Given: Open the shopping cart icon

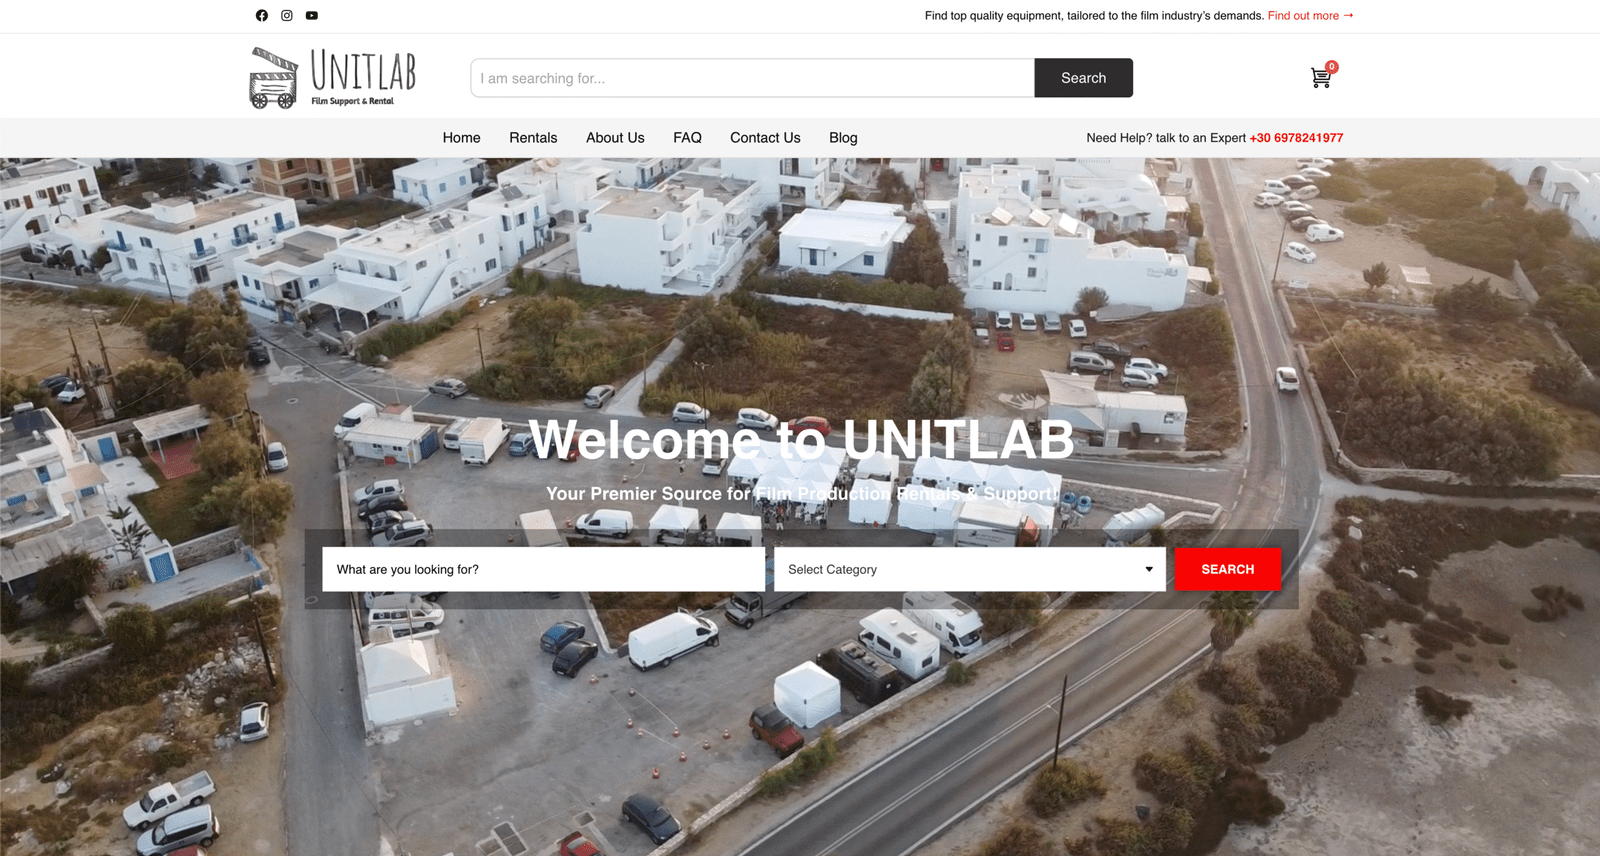Looking at the screenshot, I should pyautogui.click(x=1320, y=79).
